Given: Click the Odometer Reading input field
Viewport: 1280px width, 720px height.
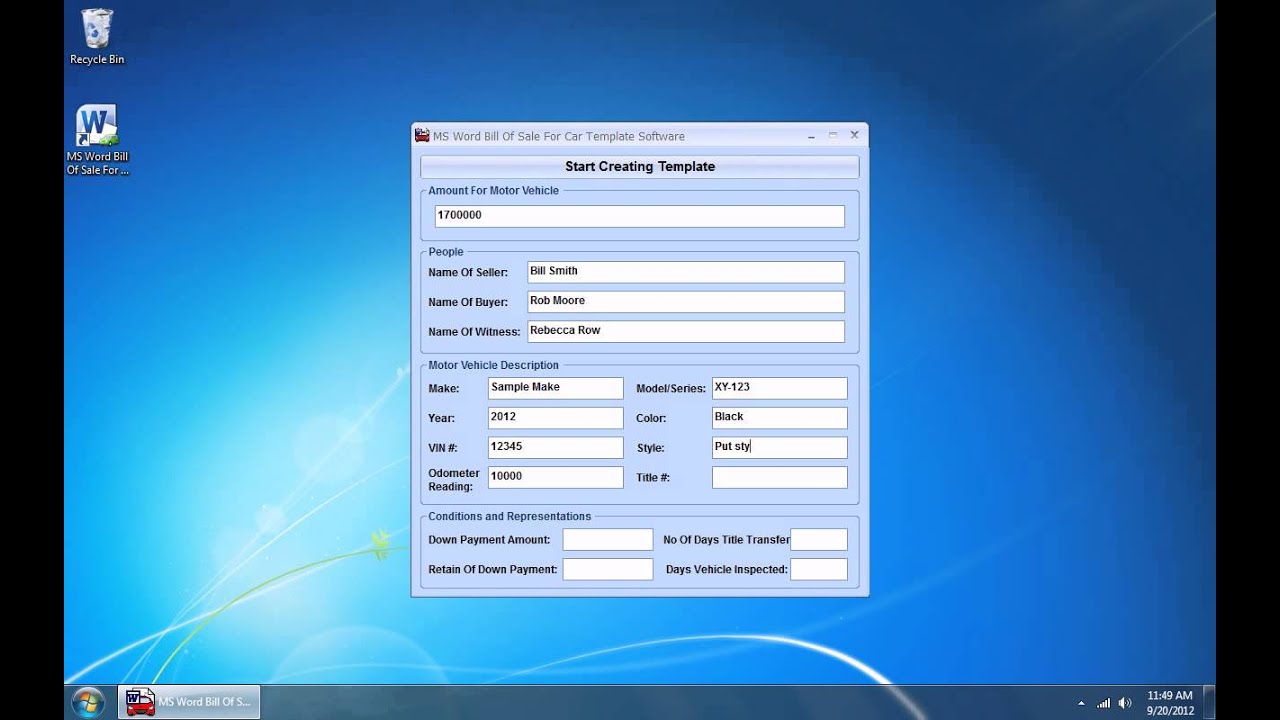Looking at the screenshot, I should (x=556, y=478).
